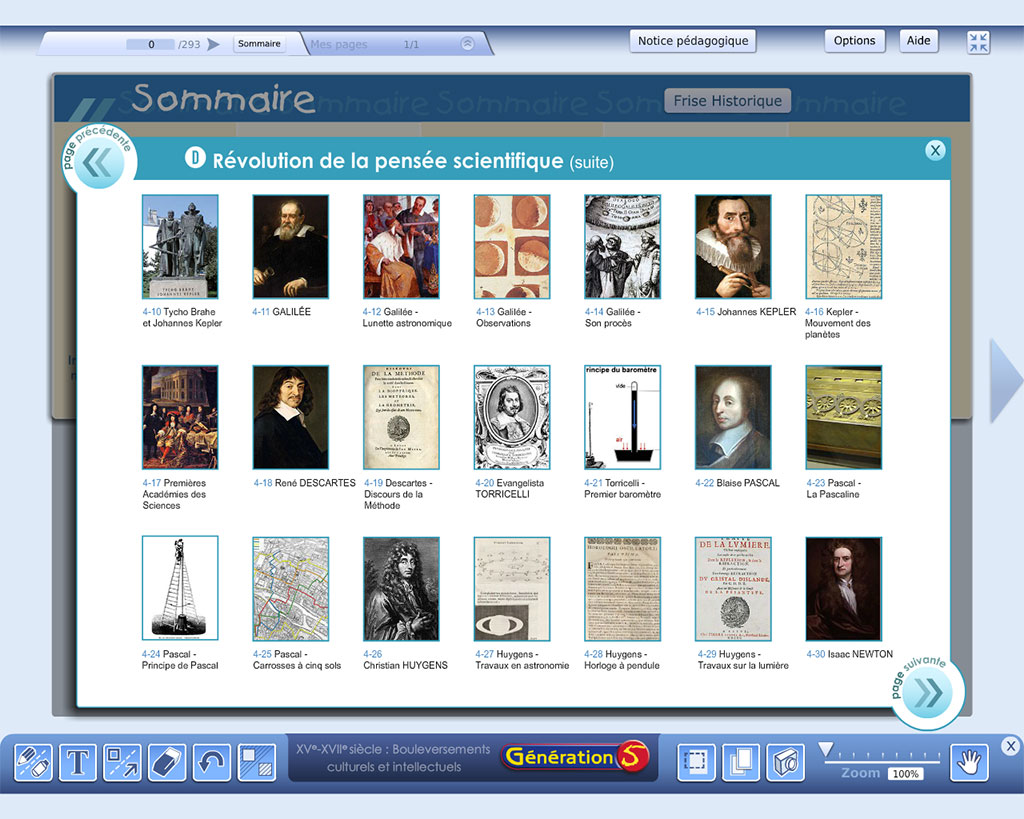Open the Options menu
This screenshot has height=819, width=1024.
coord(854,41)
